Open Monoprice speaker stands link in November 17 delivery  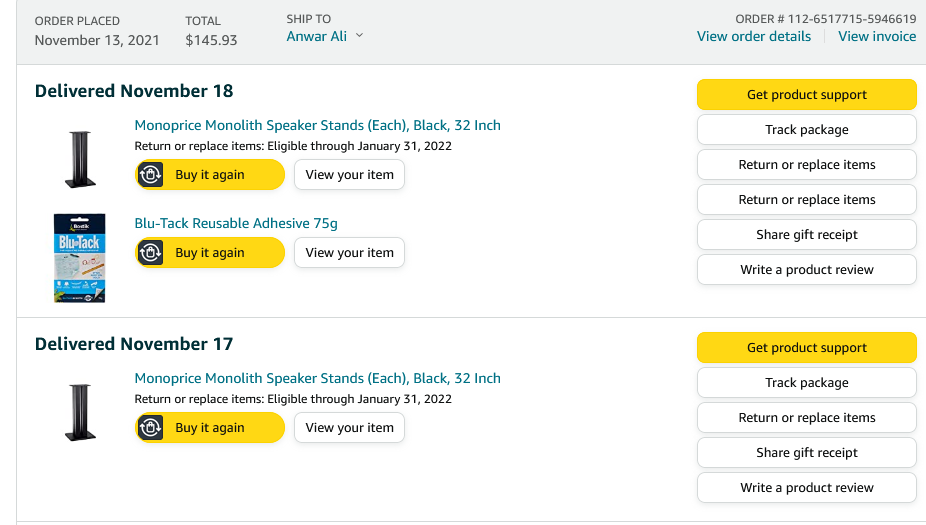coord(317,378)
